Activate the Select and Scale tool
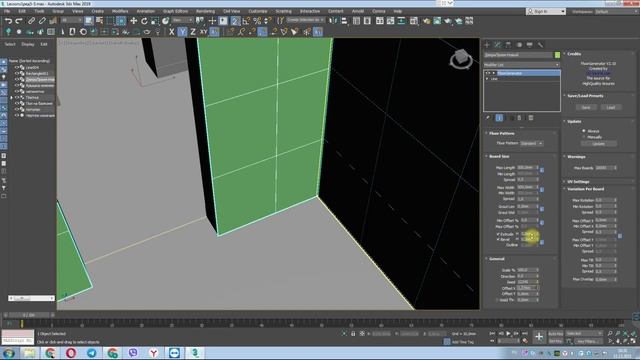The width and height of the screenshot is (640, 360). coord(155,21)
